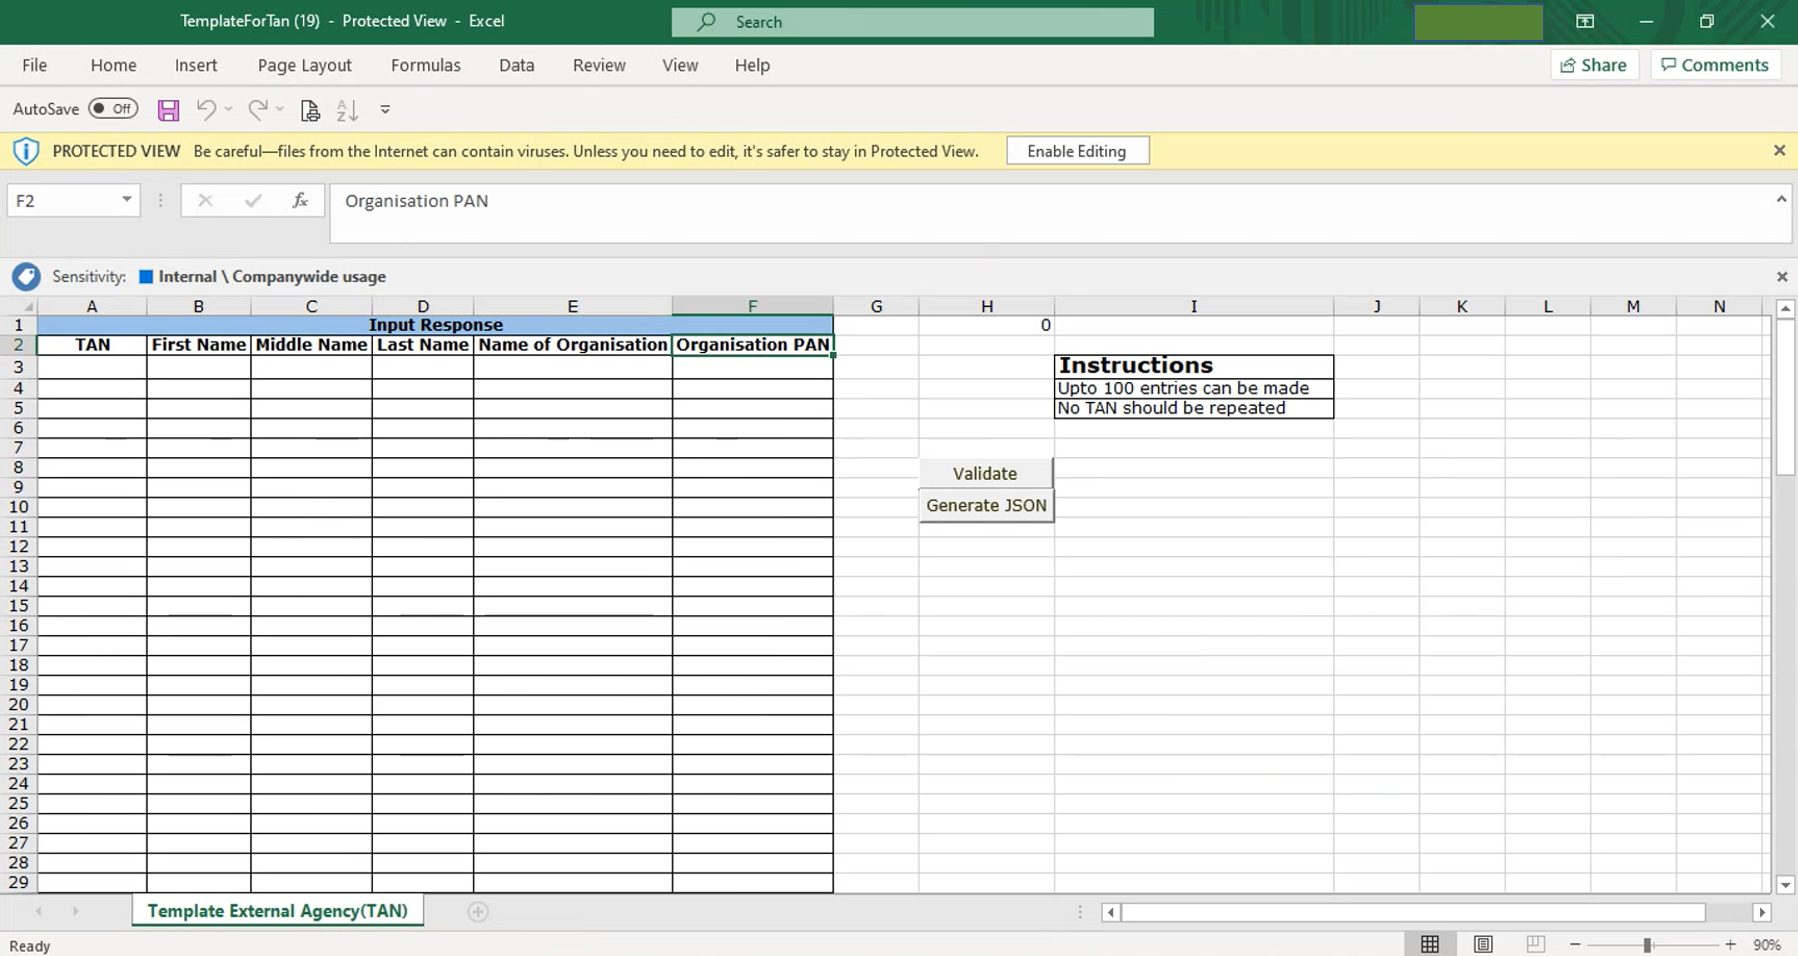This screenshot has width=1798, height=956.
Task: Click the Enable Editing button
Action: coord(1076,151)
